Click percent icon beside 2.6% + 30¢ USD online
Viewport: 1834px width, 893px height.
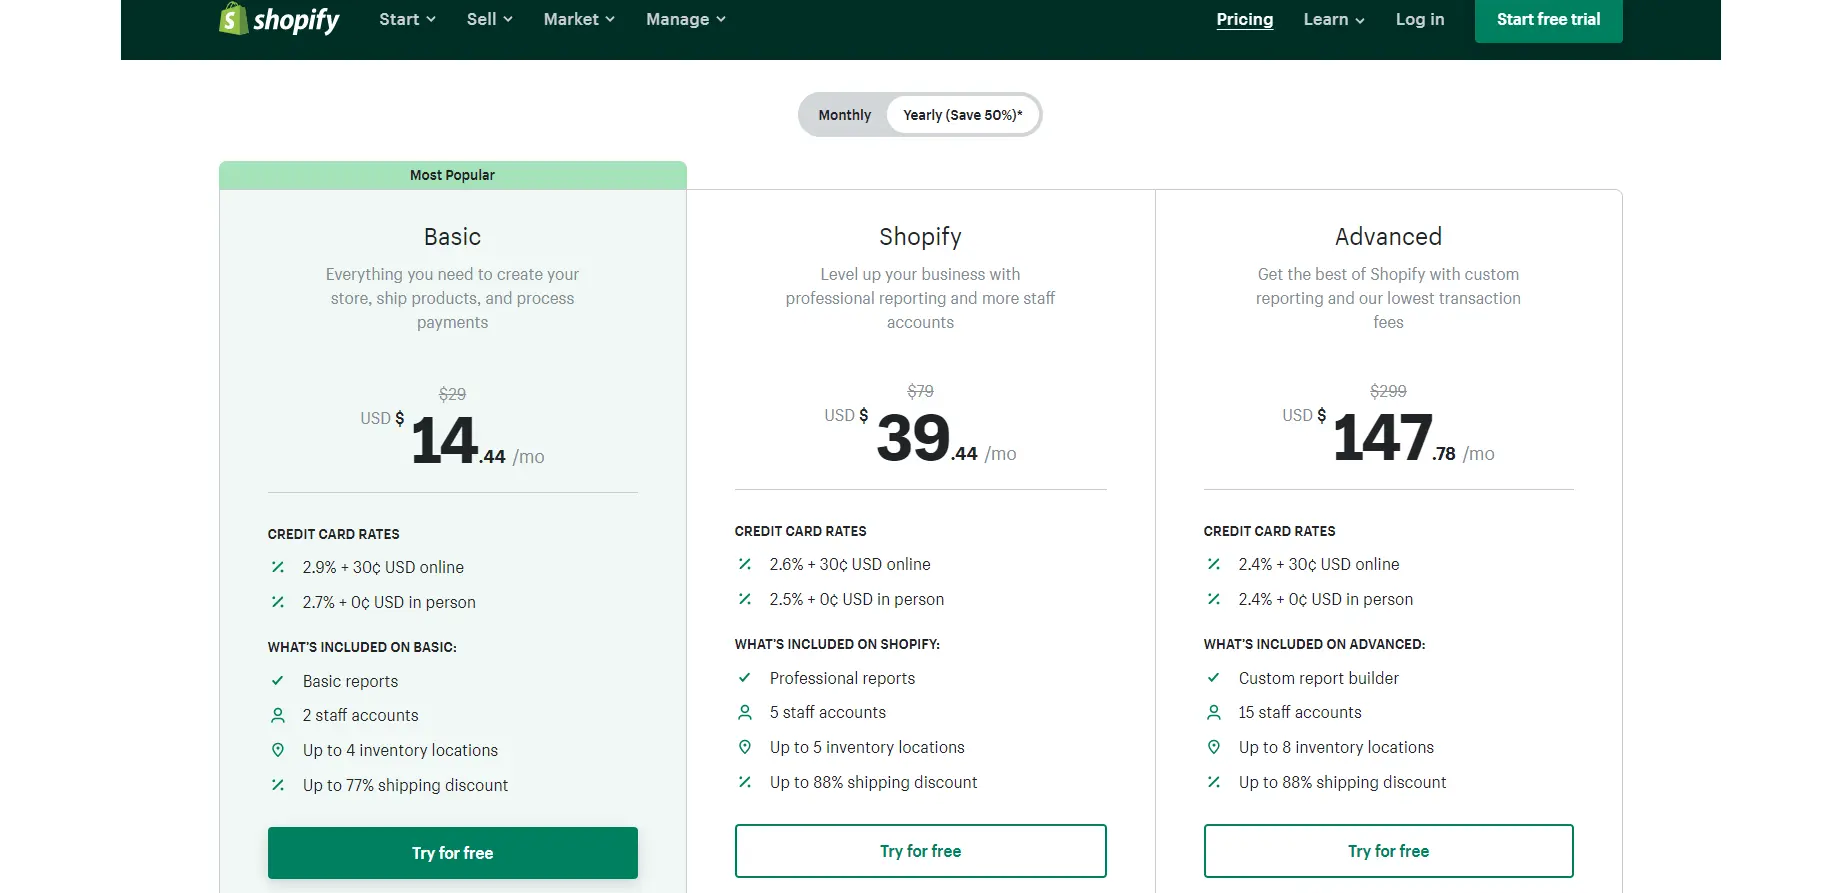coord(745,564)
